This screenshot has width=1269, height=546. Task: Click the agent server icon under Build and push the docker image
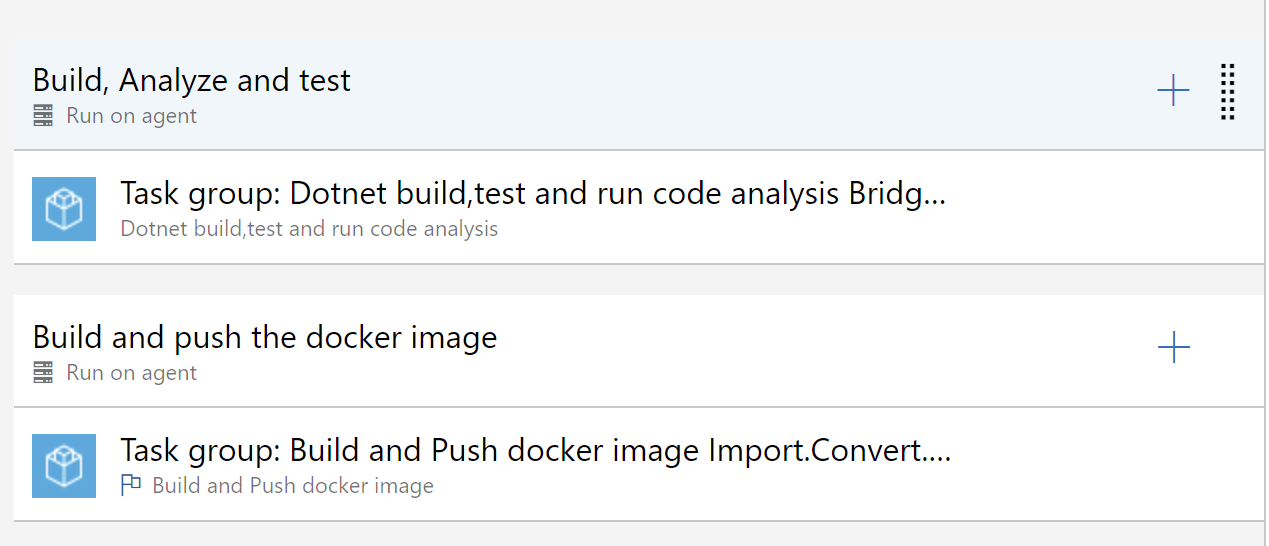pos(43,373)
